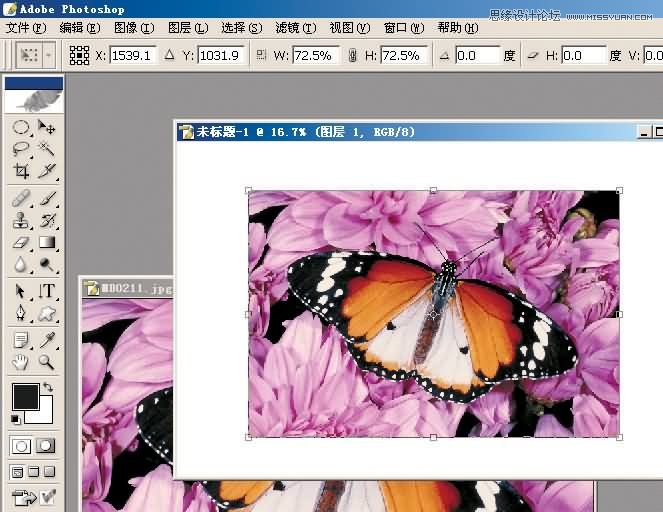The width and height of the screenshot is (663, 512).
Task: Choose Standard Screen mode
Action: click(x=17, y=472)
